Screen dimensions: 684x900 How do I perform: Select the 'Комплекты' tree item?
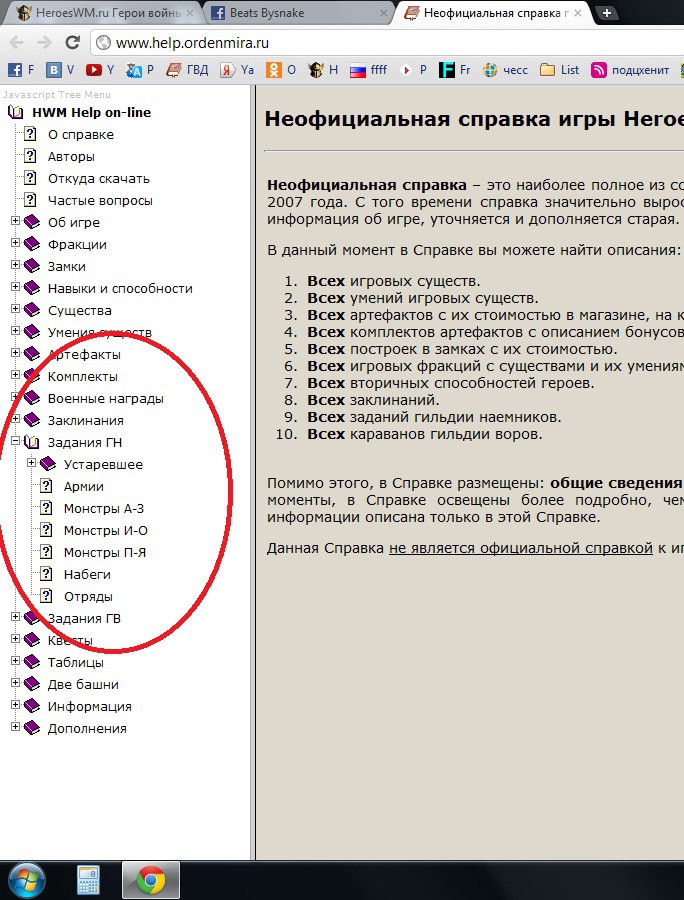tap(83, 377)
